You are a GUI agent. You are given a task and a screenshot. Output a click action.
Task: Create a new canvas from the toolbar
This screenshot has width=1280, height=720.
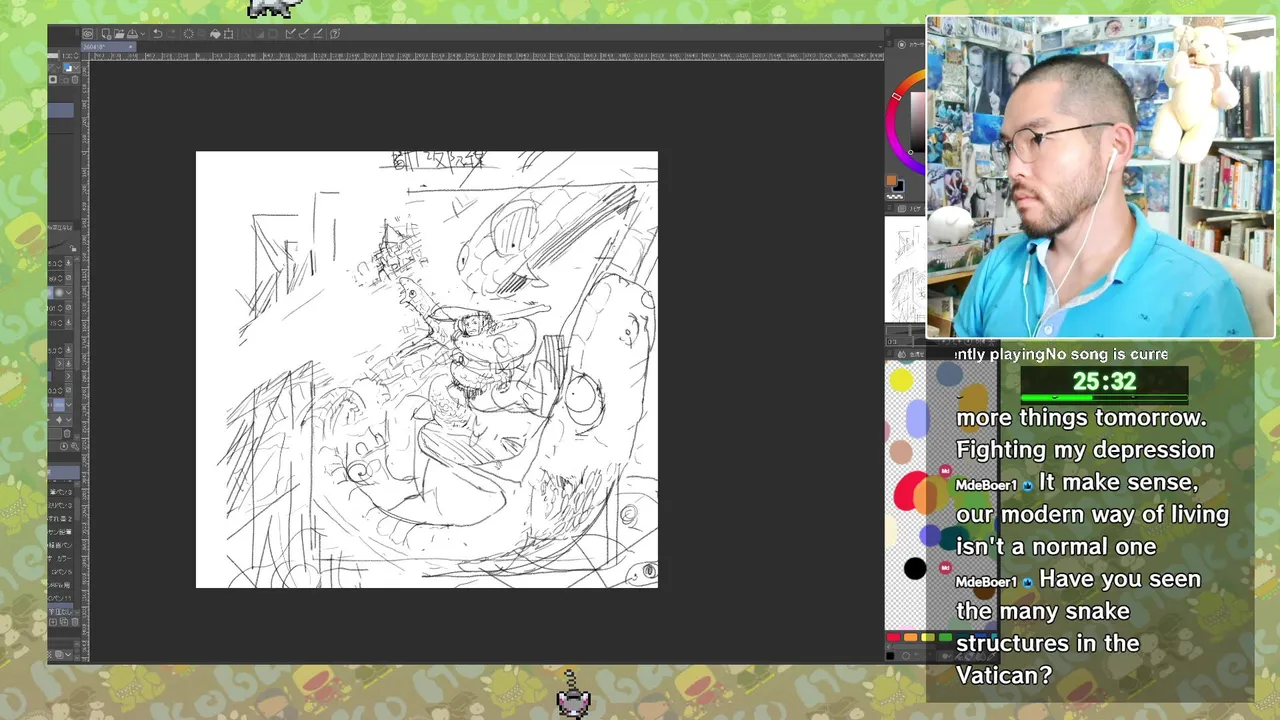(106, 34)
